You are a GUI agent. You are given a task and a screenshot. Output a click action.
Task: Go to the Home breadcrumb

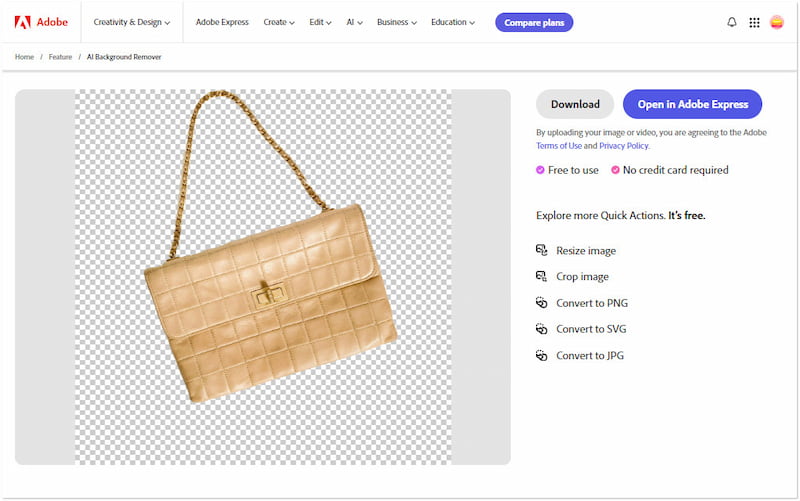pos(24,57)
